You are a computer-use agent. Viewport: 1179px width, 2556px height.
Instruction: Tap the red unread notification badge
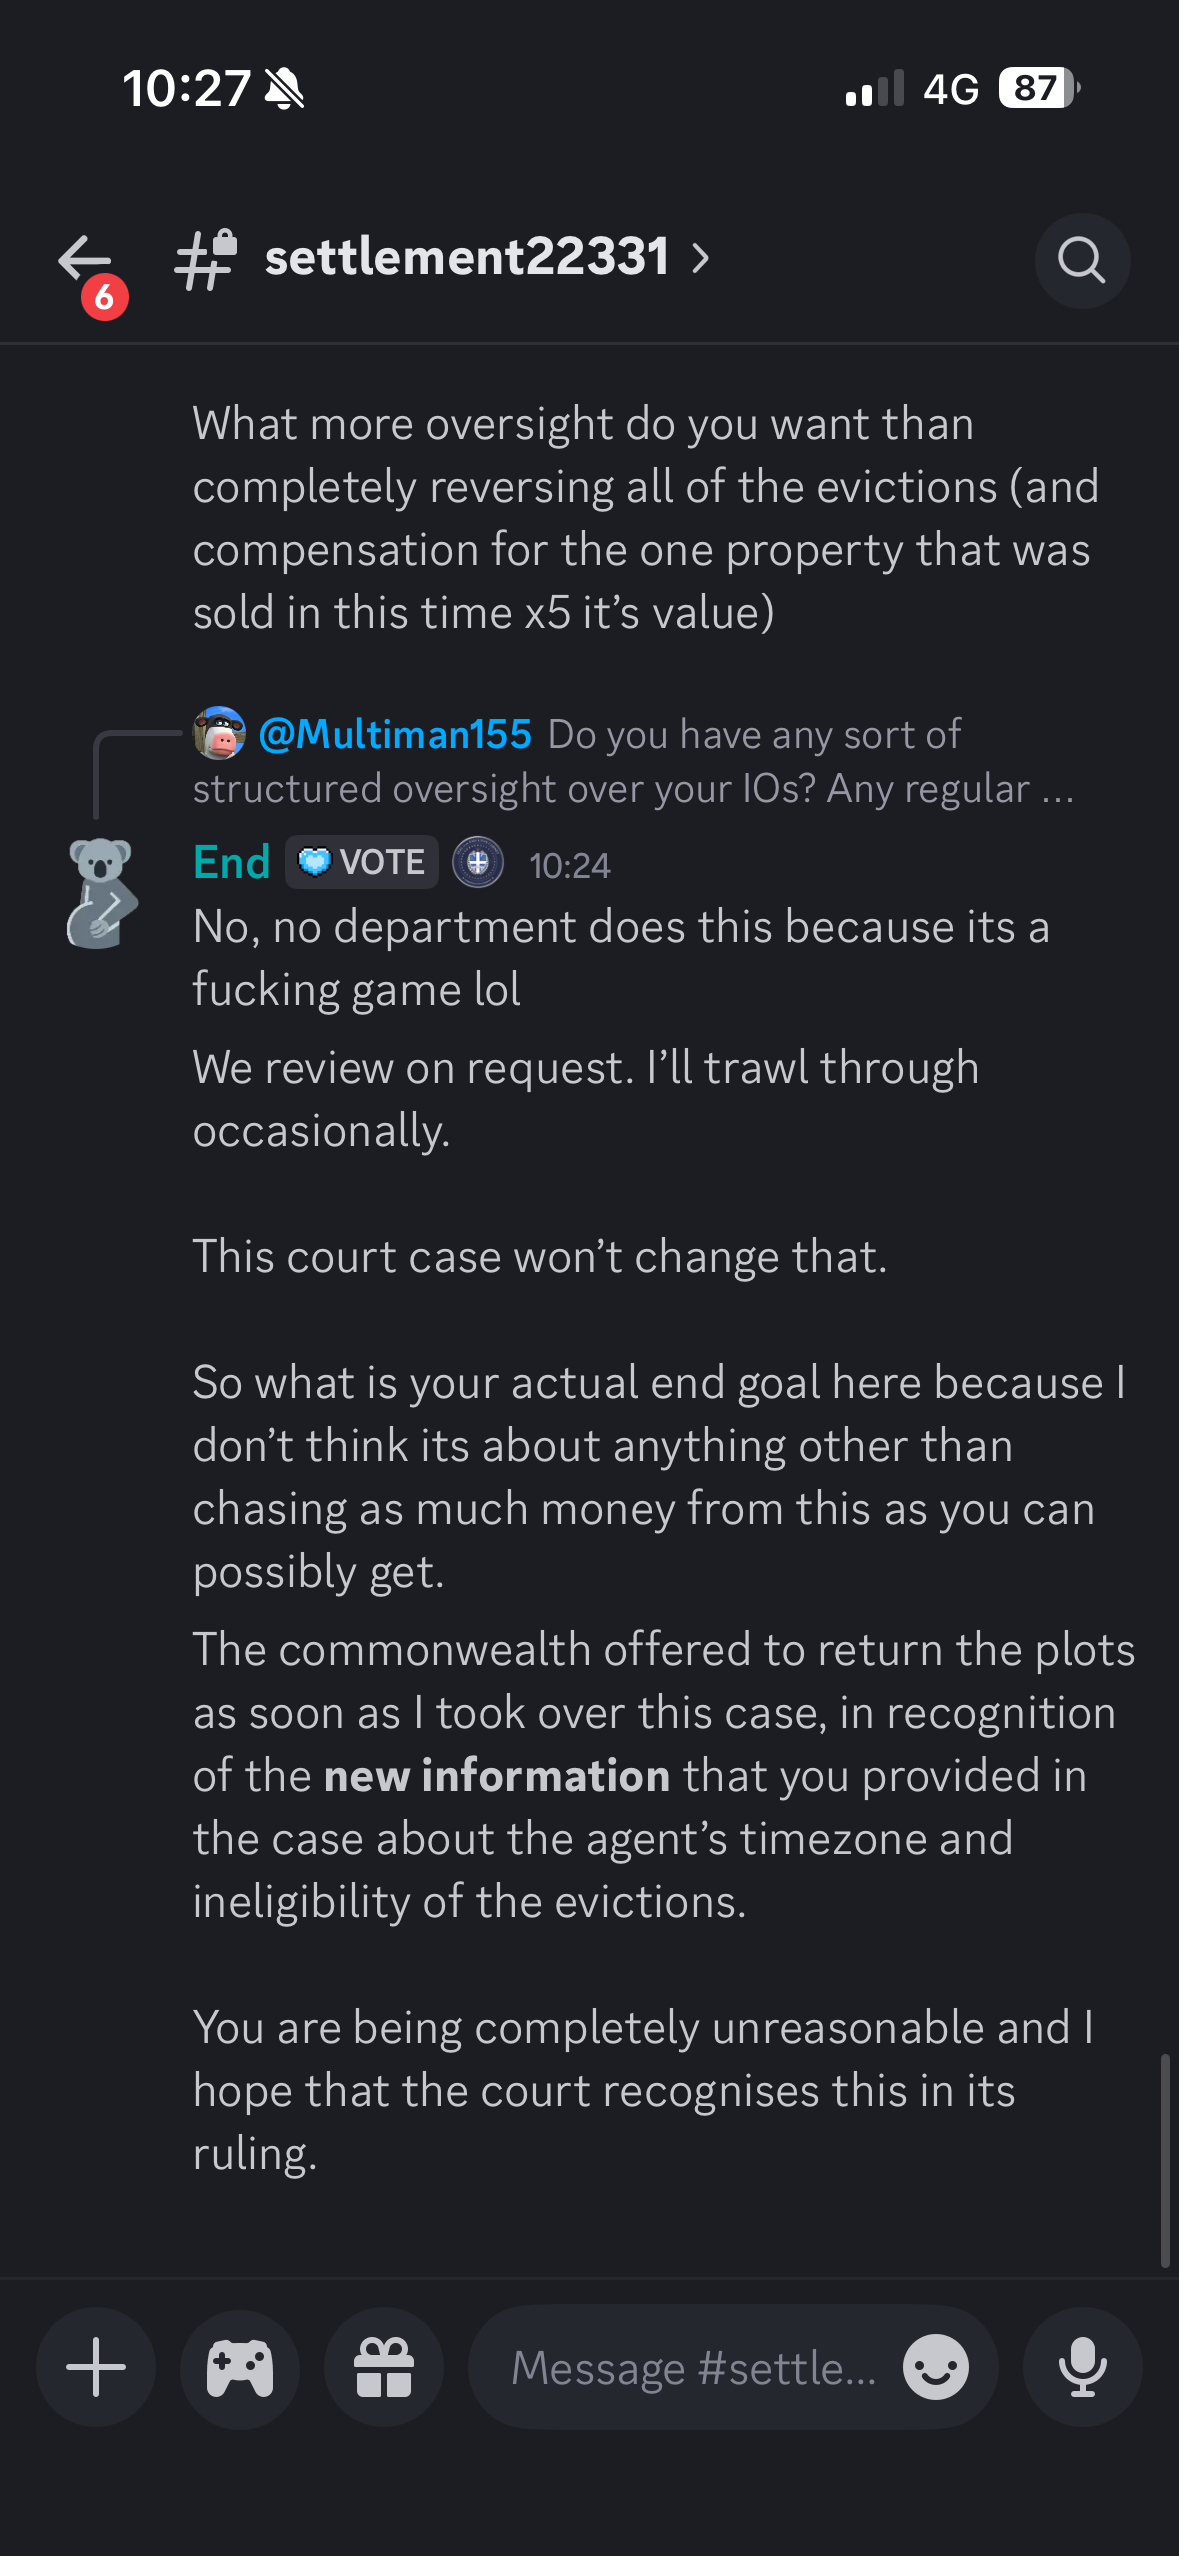(105, 297)
